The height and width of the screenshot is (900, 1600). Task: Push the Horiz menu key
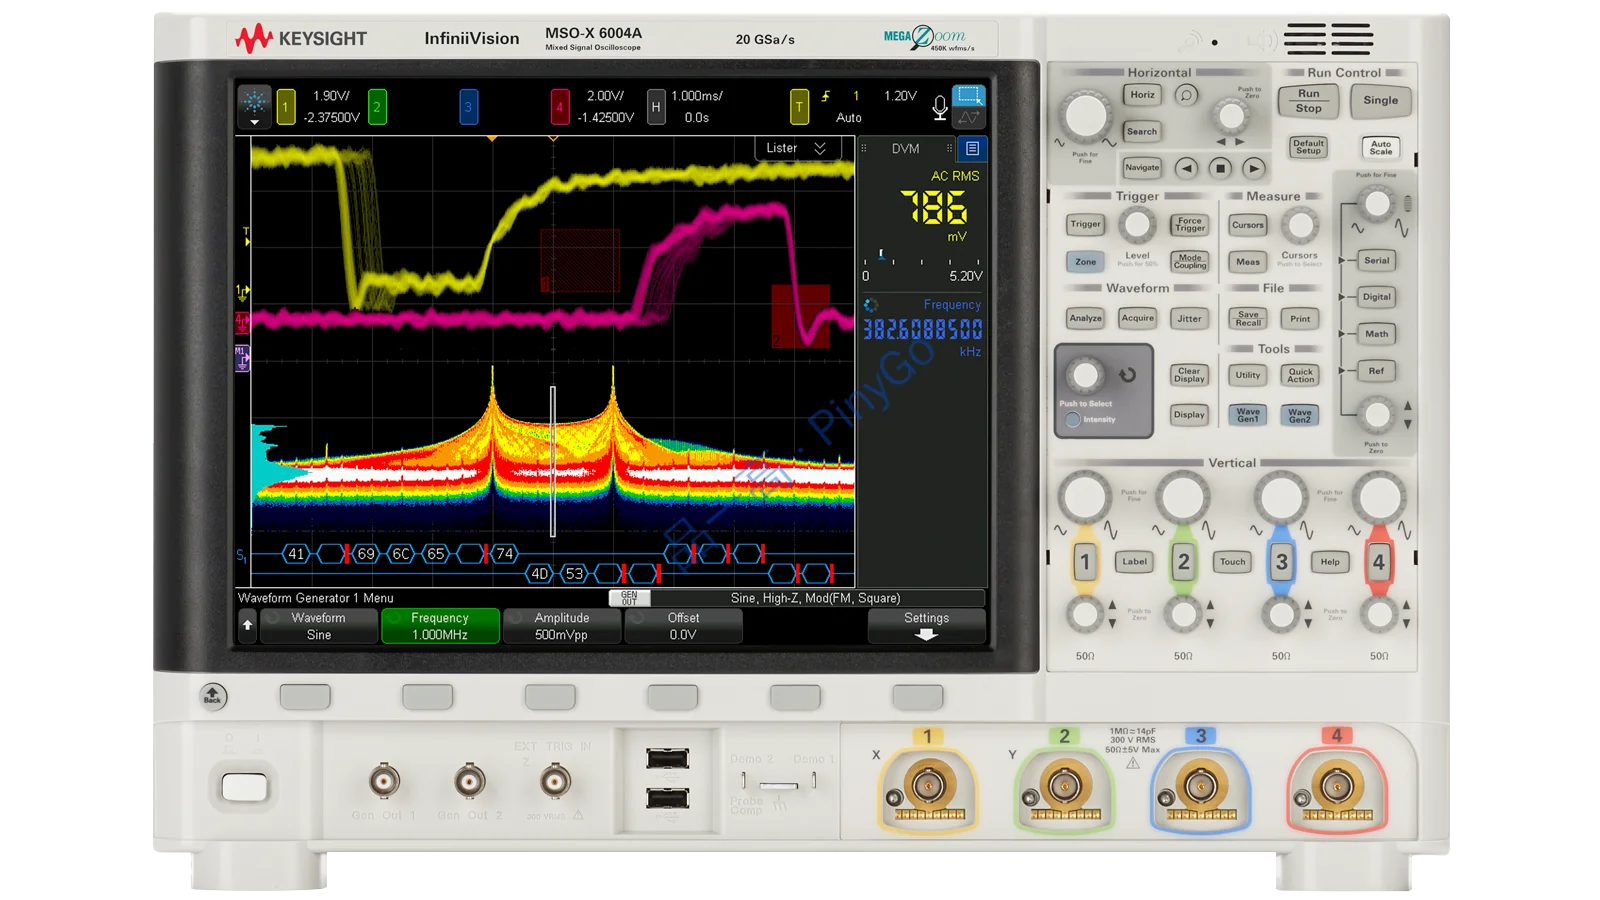click(x=1142, y=95)
